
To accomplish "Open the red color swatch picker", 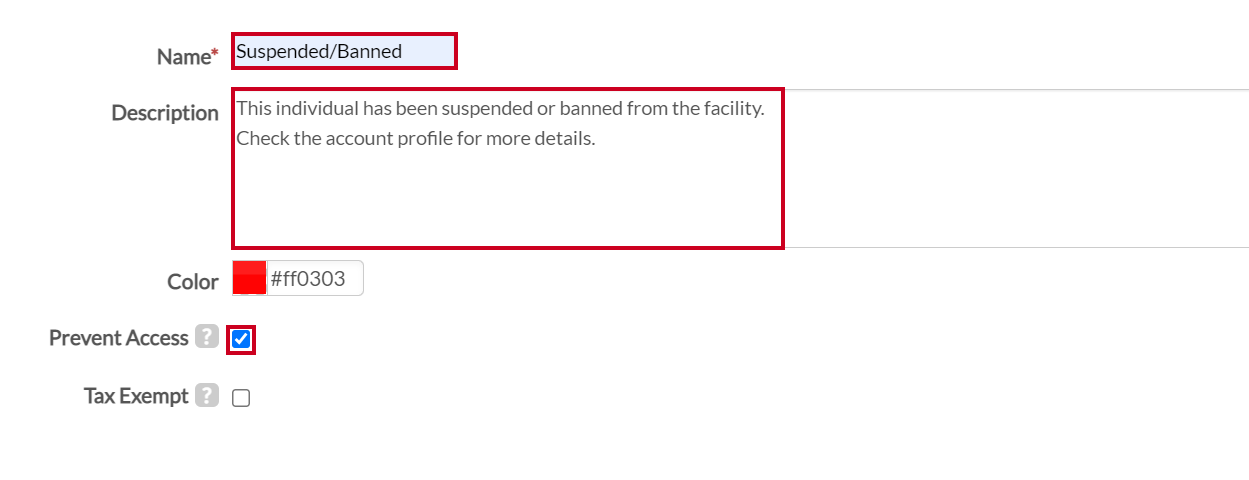I will click(x=249, y=278).
